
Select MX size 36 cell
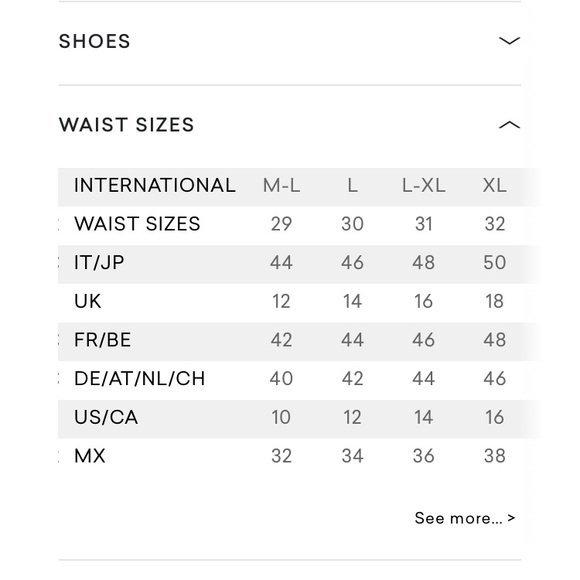point(424,456)
